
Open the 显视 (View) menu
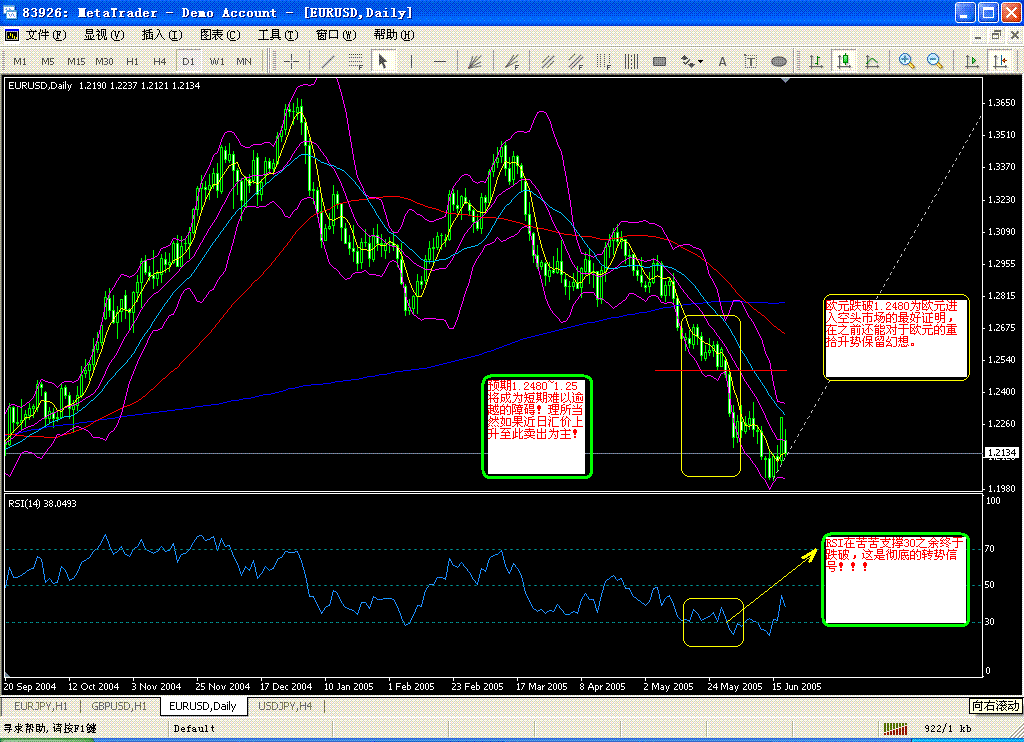(104, 35)
